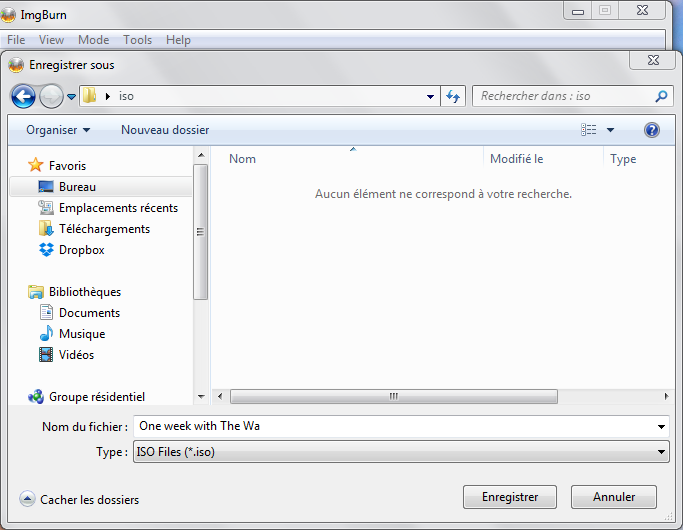683x530 pixels.
Task: Collapse folders with Cacher les dossiers
Action: [80, 499]
